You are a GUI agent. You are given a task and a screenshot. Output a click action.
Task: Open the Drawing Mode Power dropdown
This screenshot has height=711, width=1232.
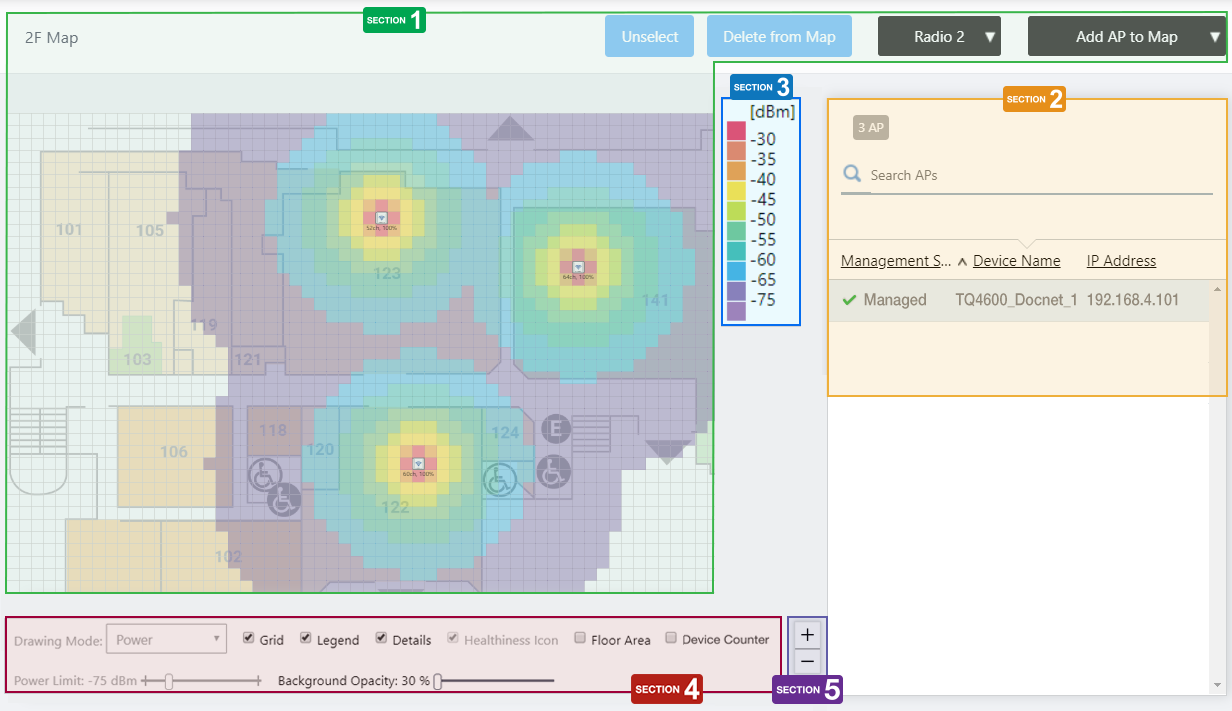(x=168, y=640)
